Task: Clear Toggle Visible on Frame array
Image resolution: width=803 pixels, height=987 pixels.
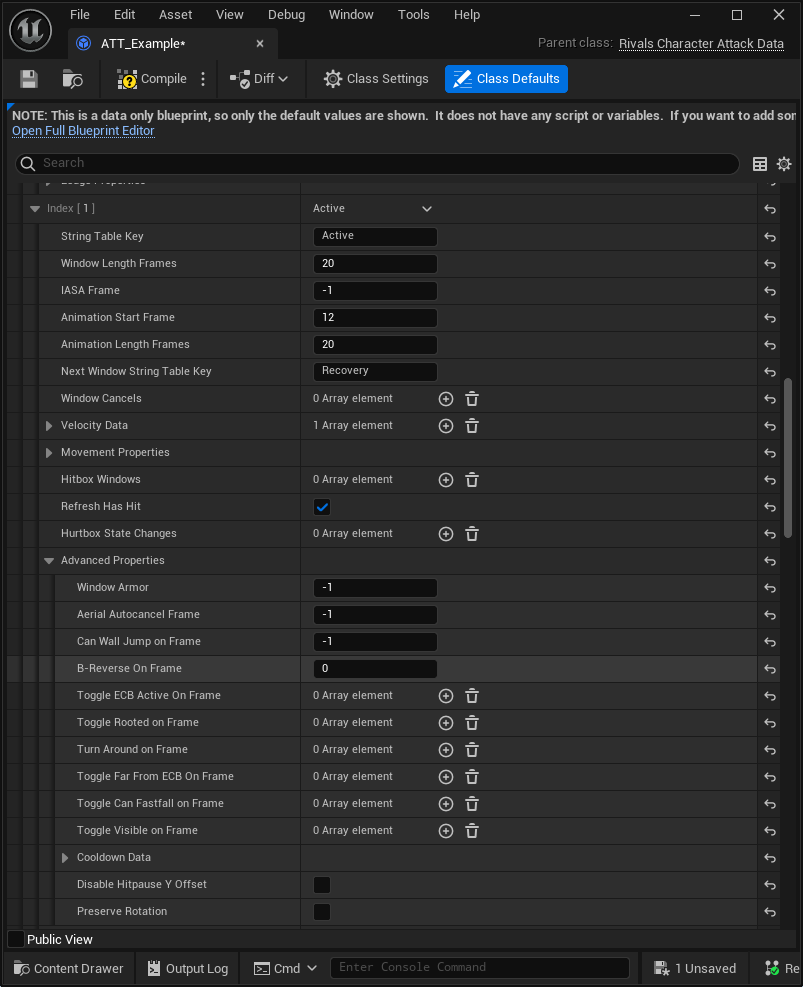Action: (x=472, y=831)
